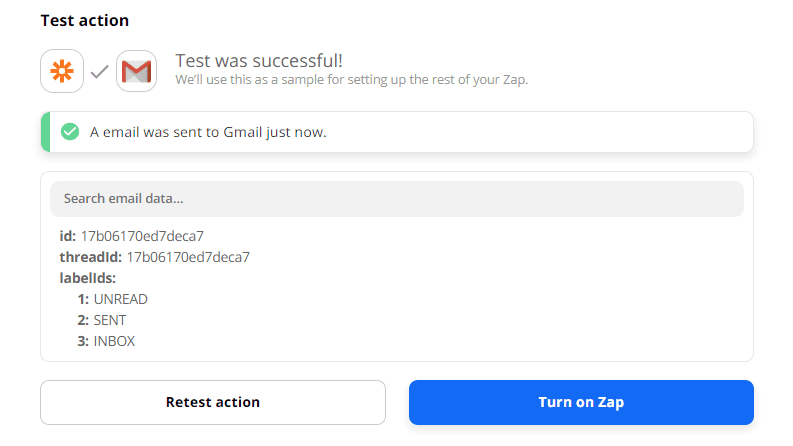The width and height of the screenshot is (793, 446).
Task: Click the sample setup description text
Action: click(x=351, y=79)
